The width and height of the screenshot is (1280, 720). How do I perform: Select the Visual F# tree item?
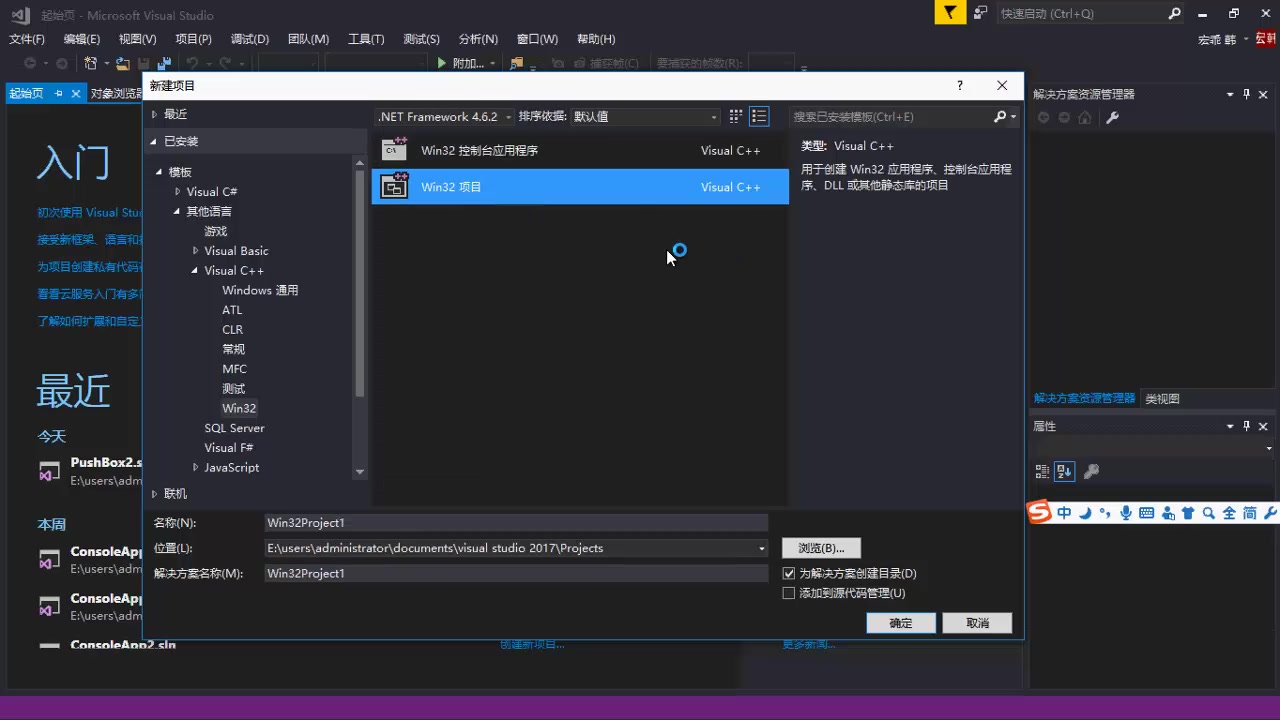228,448
